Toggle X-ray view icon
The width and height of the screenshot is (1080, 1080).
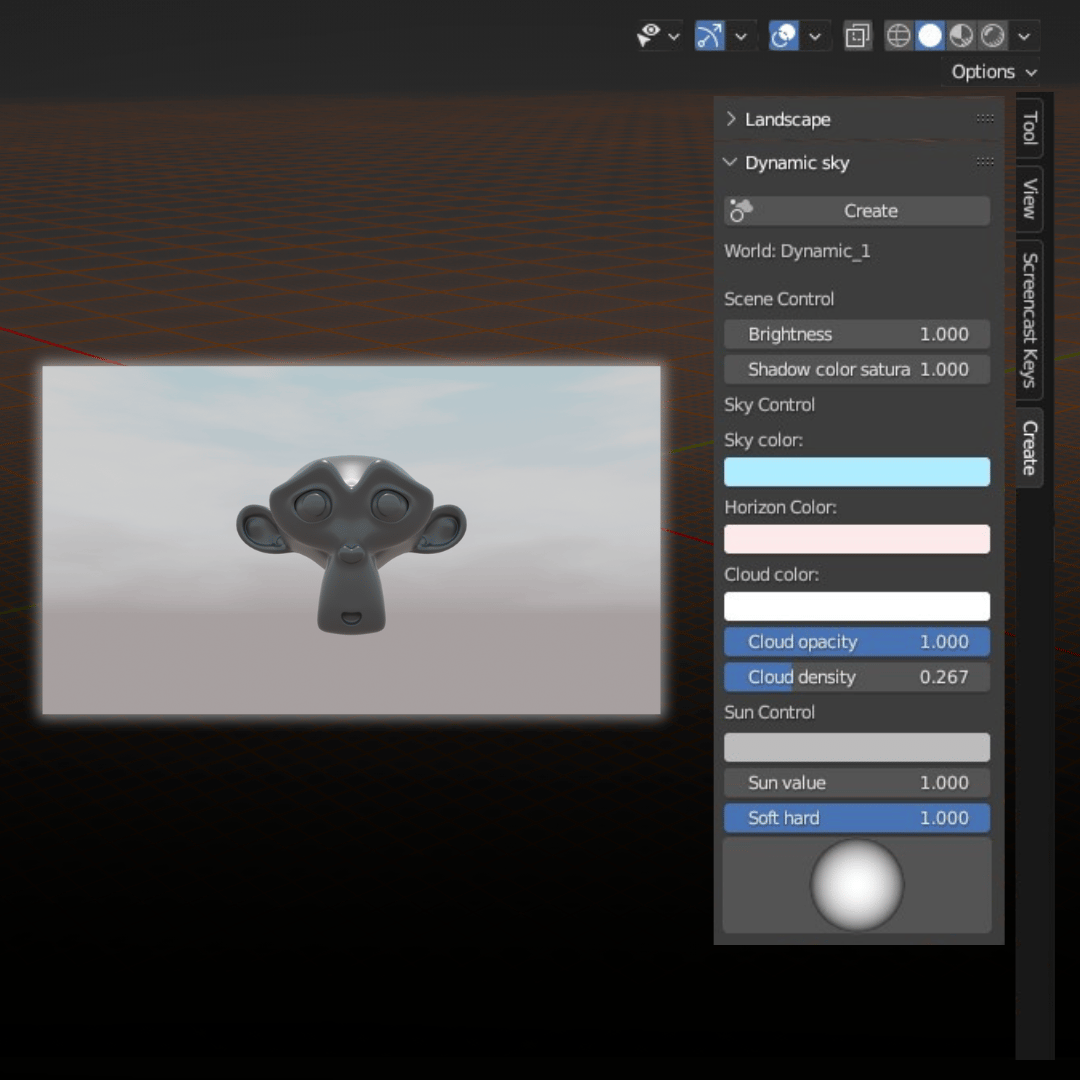(x=858, y=36)
